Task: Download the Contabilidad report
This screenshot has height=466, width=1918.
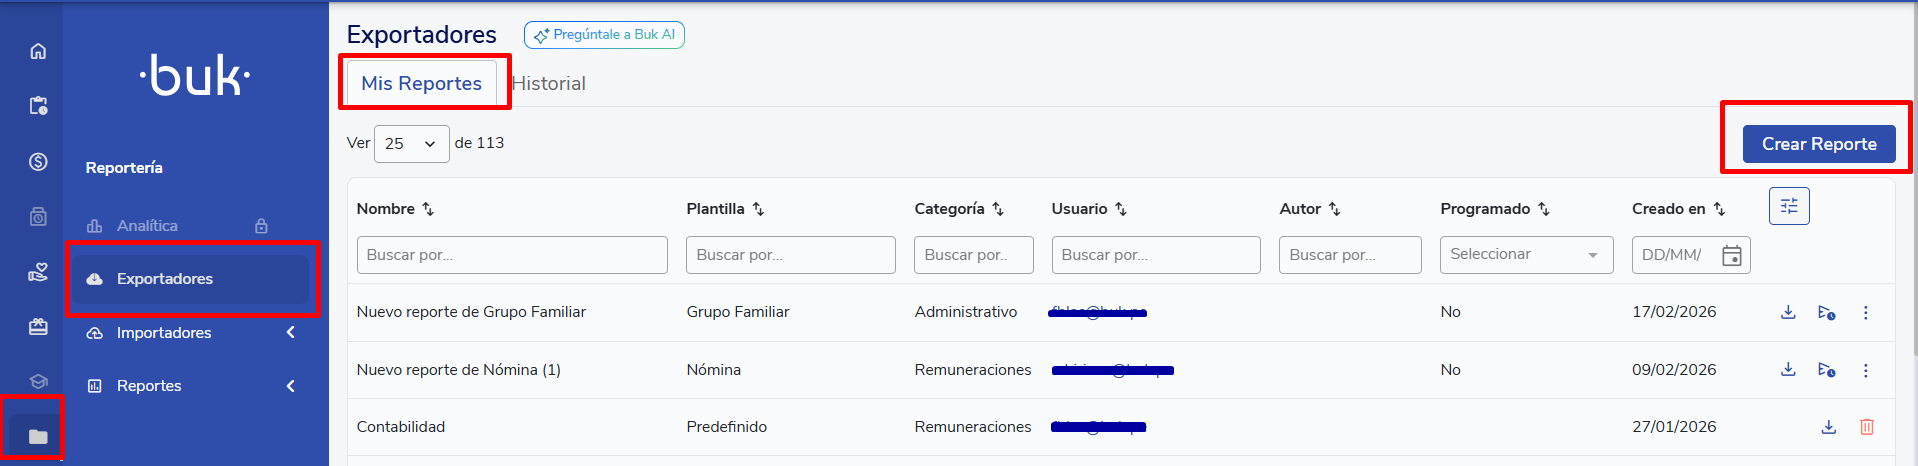Action: (1828, 427)
